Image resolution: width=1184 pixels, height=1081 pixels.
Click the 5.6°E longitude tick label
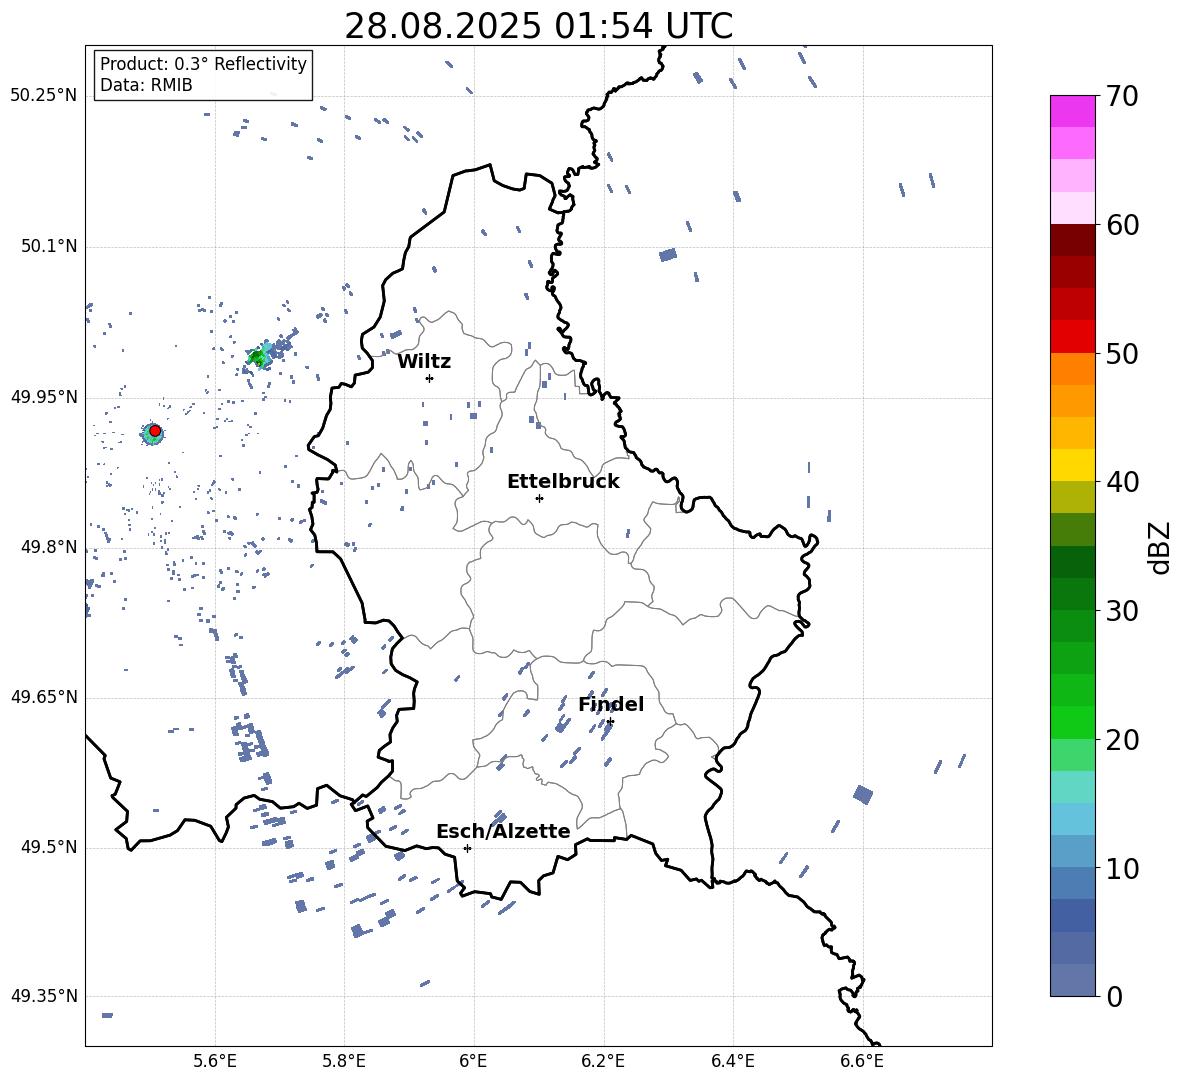(x=215, y=1062)
